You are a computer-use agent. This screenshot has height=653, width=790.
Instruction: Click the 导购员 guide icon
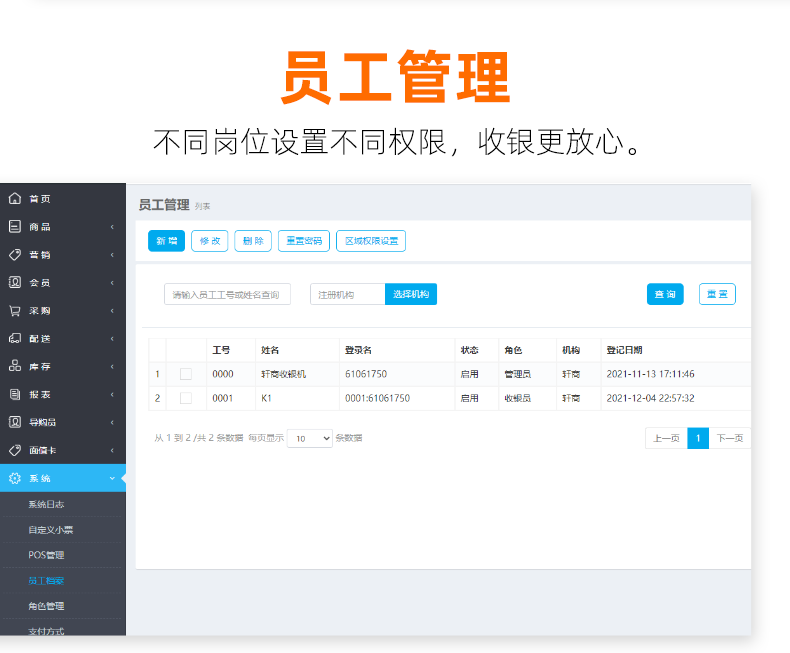click(x=15, y=422)
